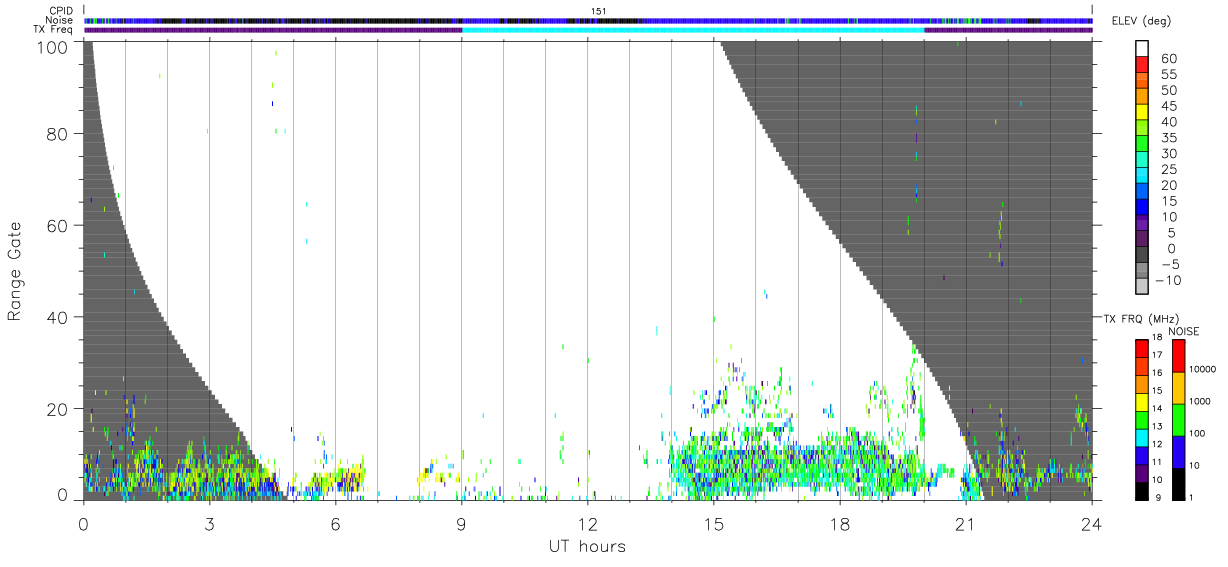This screenshot has height=567, width=1228.
Task: Click the cyan section of the TX Freq strip
Action: tap(693, 30)
